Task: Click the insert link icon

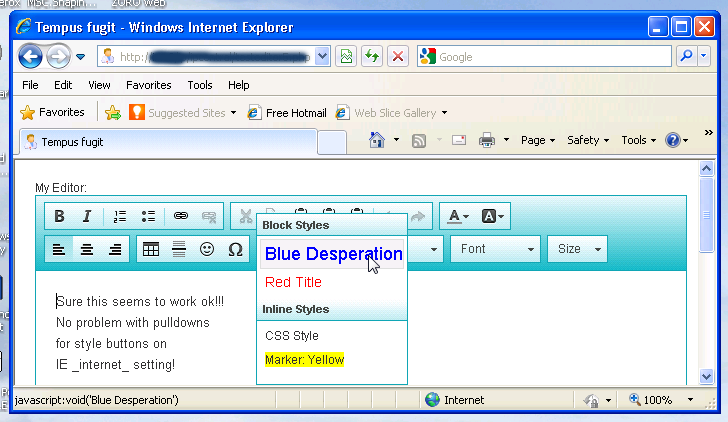Action: point(181,216)
